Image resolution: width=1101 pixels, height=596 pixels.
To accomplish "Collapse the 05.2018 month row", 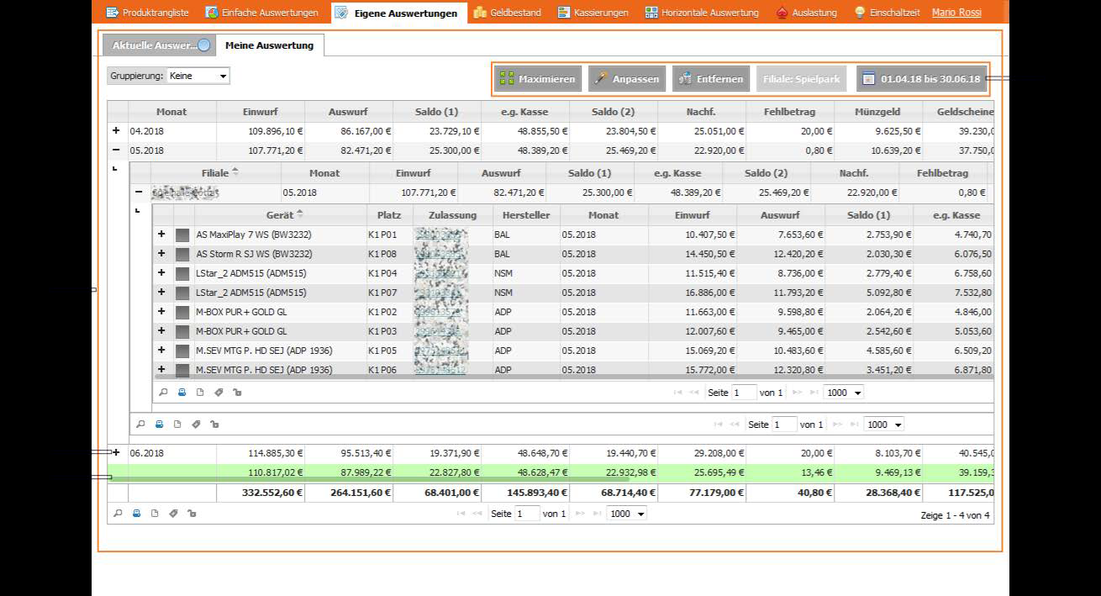I will 116,150.
